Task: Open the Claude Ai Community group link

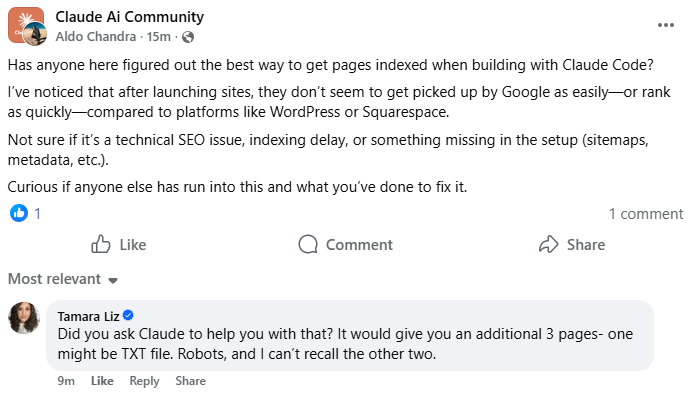Action: pyautogui.click(x=129, y=17)
